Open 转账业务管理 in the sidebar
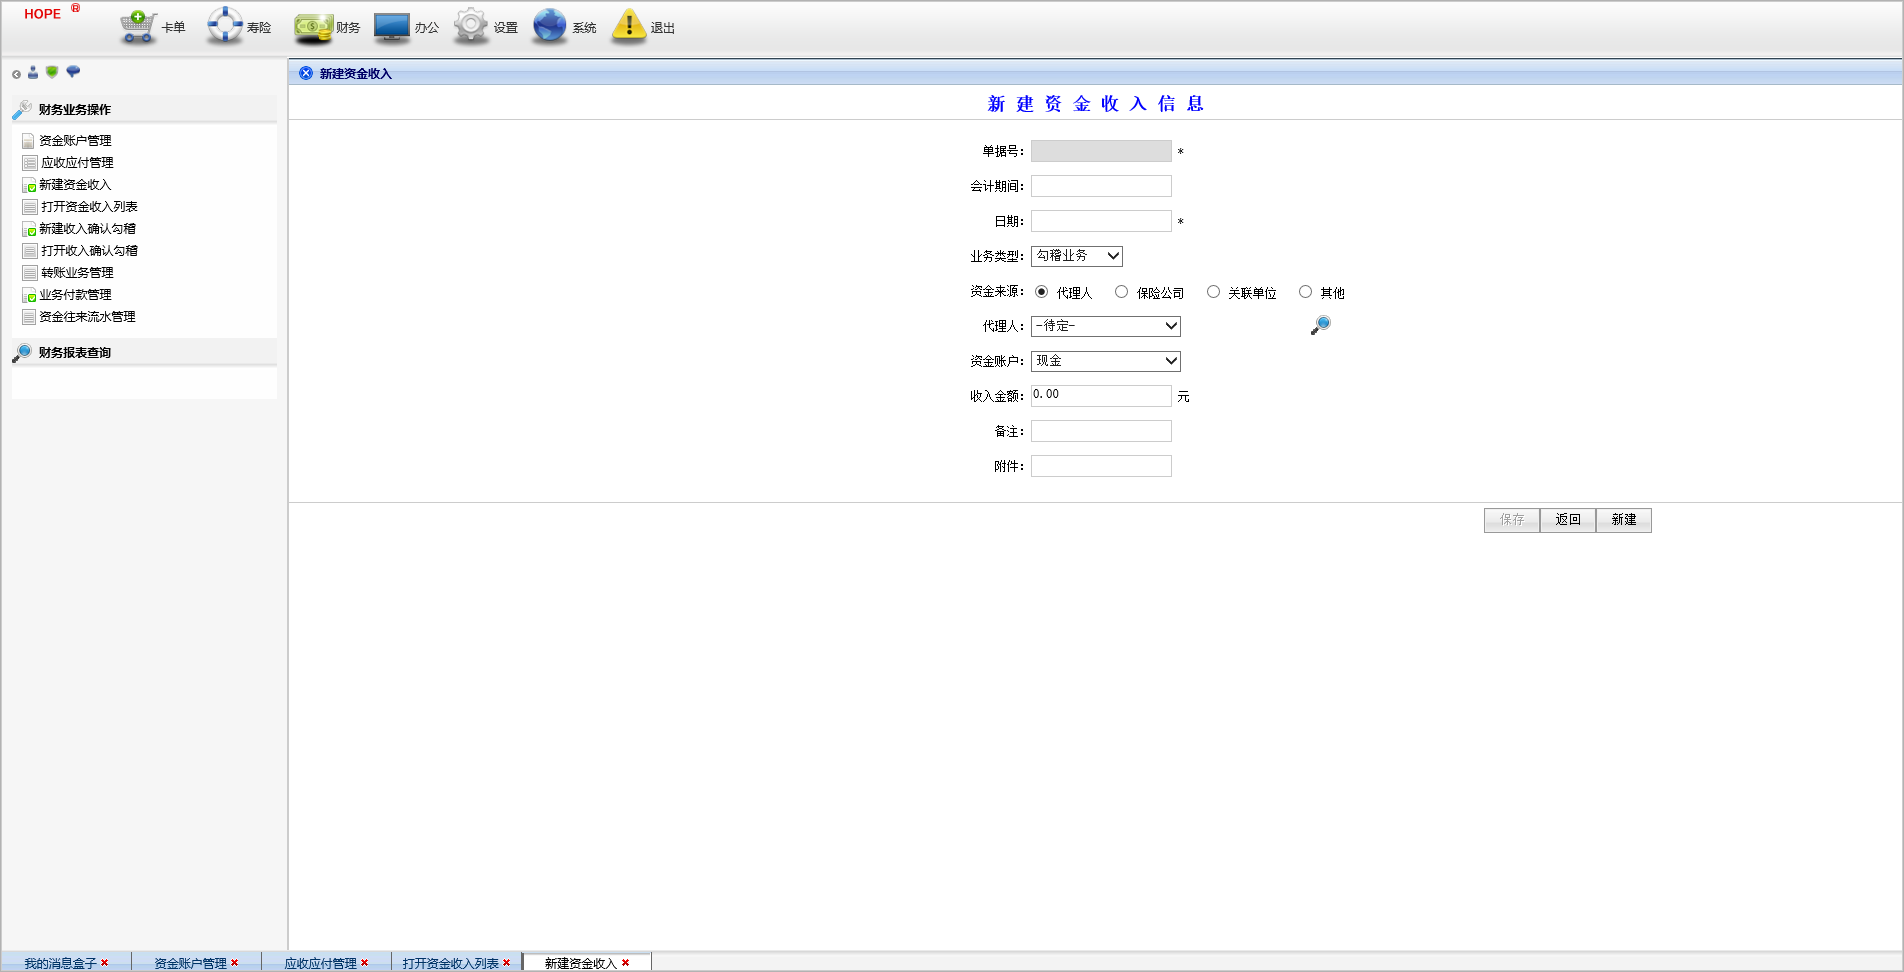Image resolution: width=1904 pixels, height=972 pixels. pyautogui.click(x=77, y=273)
